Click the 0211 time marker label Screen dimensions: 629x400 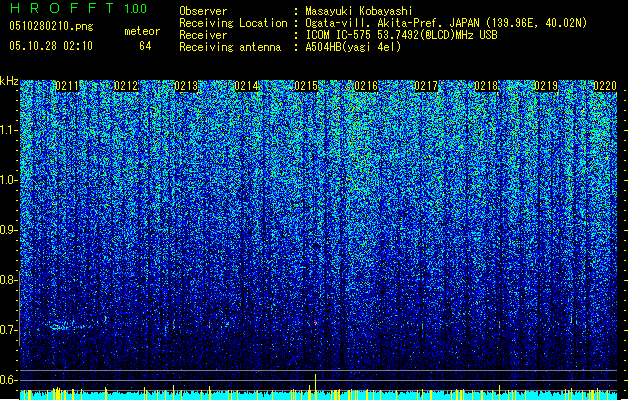coord(67,86)
